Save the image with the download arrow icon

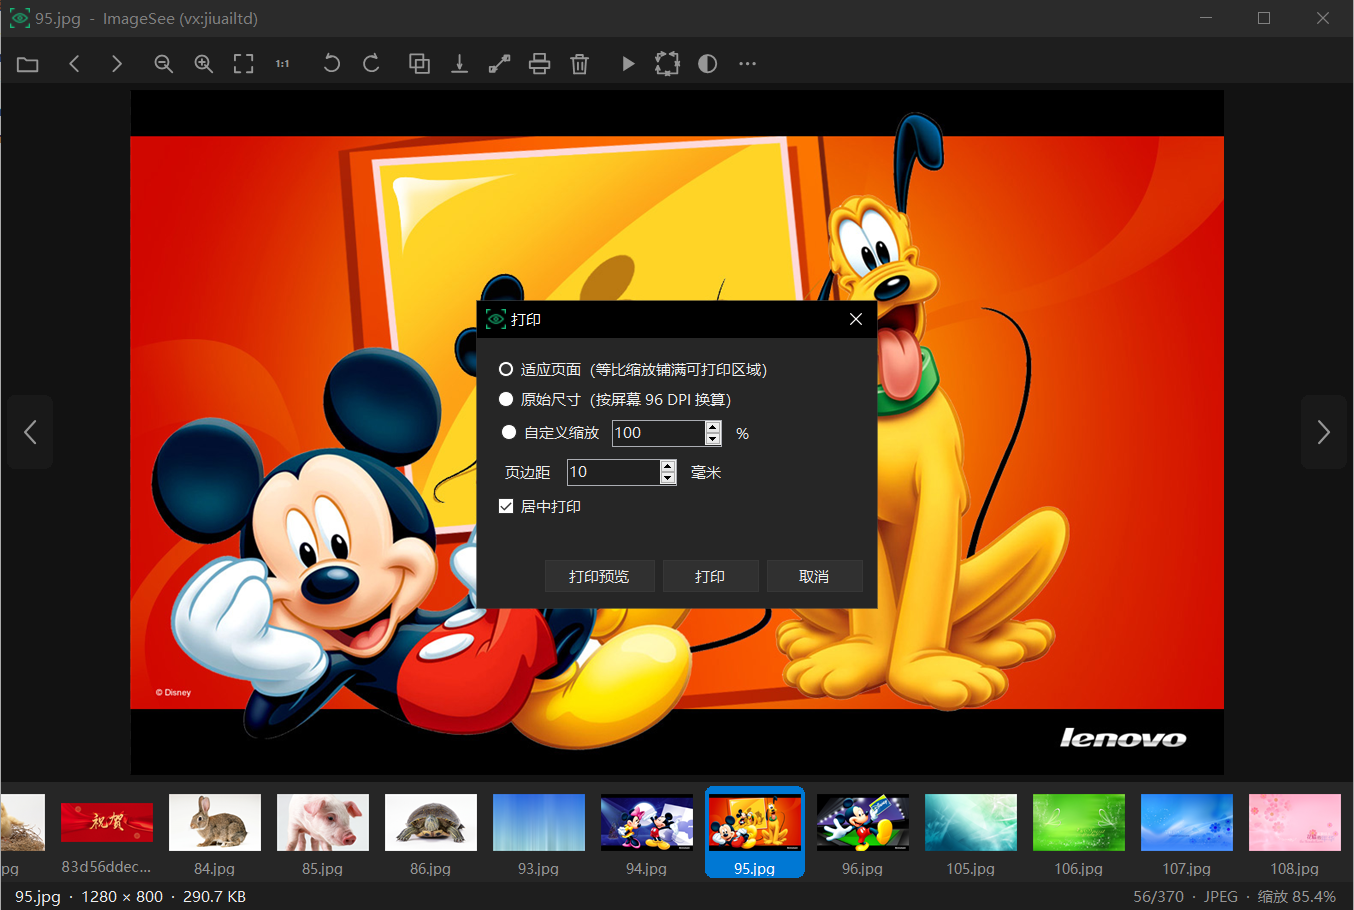pos(459,64)
